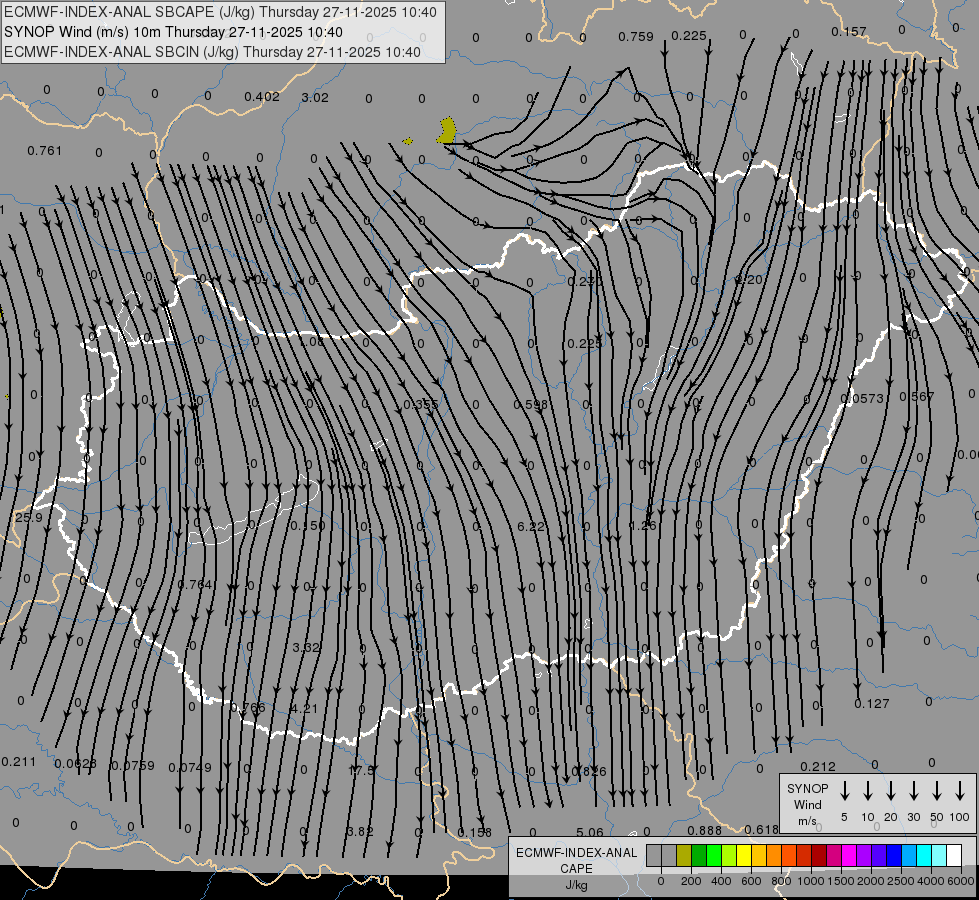The width and height of the screenshot is (979, 900).
Task: Click the map value 1.26
Action: 643,526
